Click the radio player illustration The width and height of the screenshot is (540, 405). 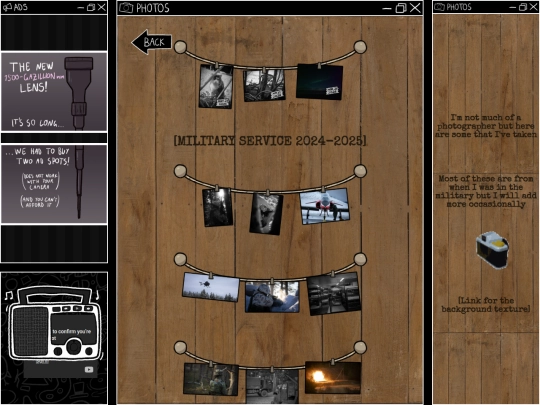tap(55, 324)
